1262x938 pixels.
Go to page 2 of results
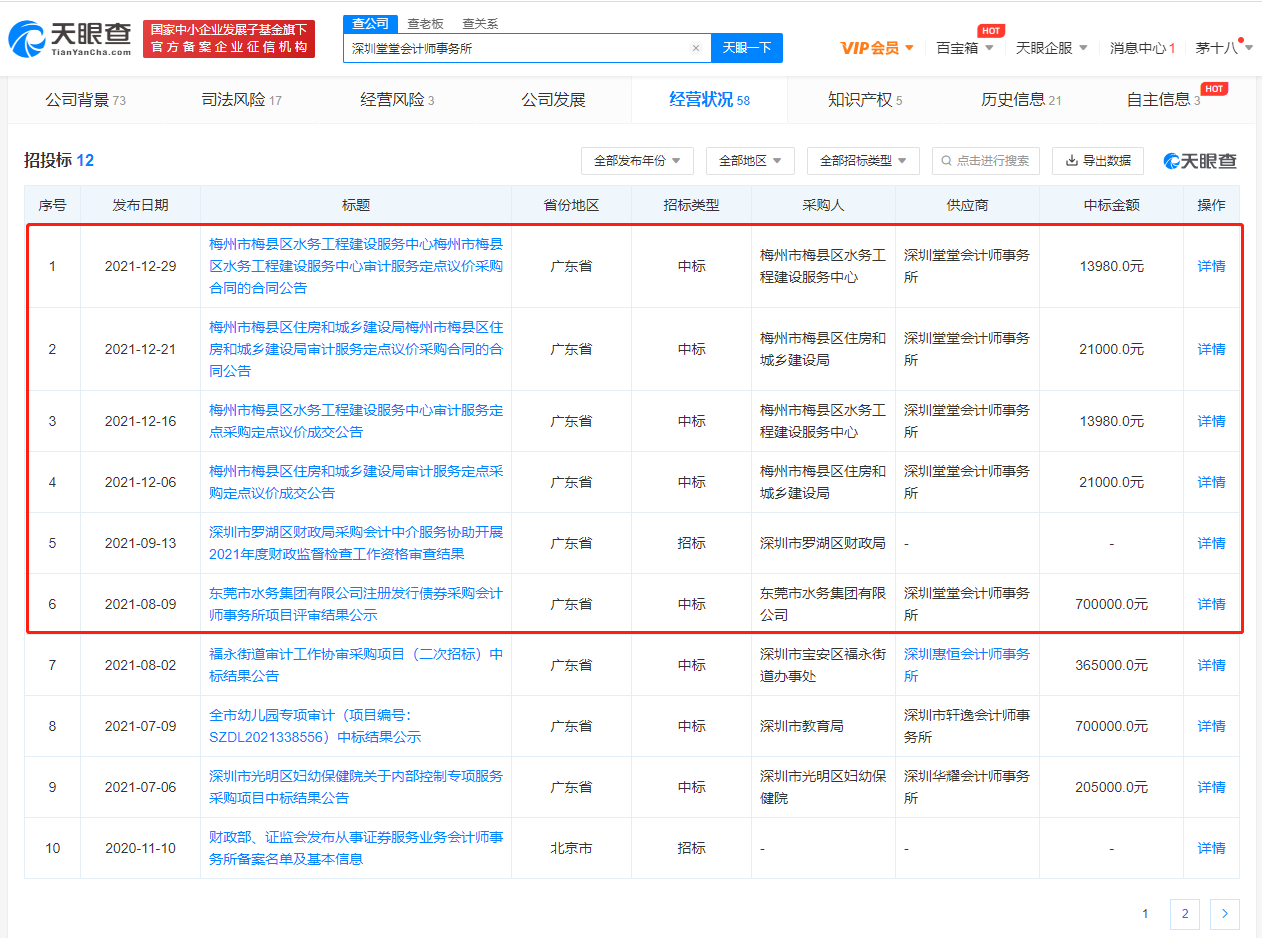point(1184,913)
